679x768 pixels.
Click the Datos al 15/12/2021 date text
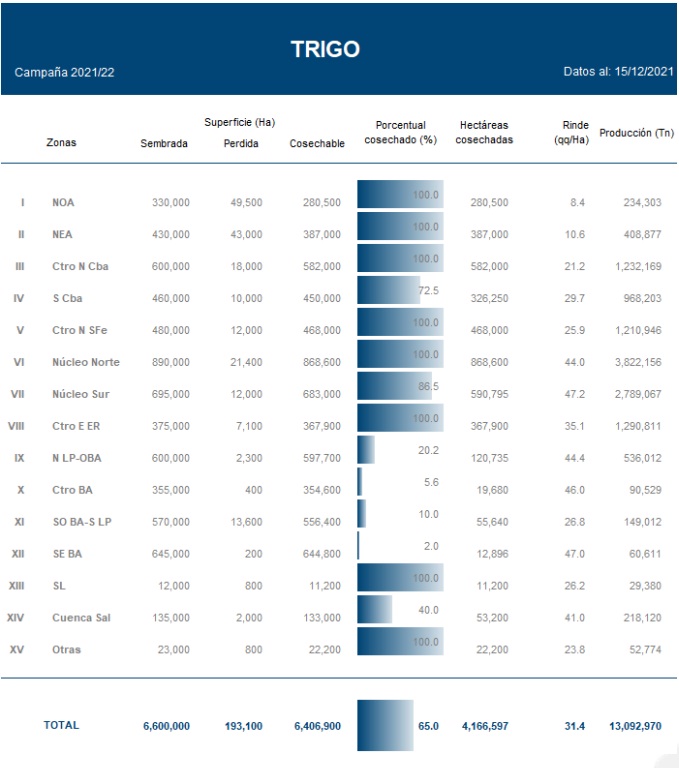[x=618, y=73]
